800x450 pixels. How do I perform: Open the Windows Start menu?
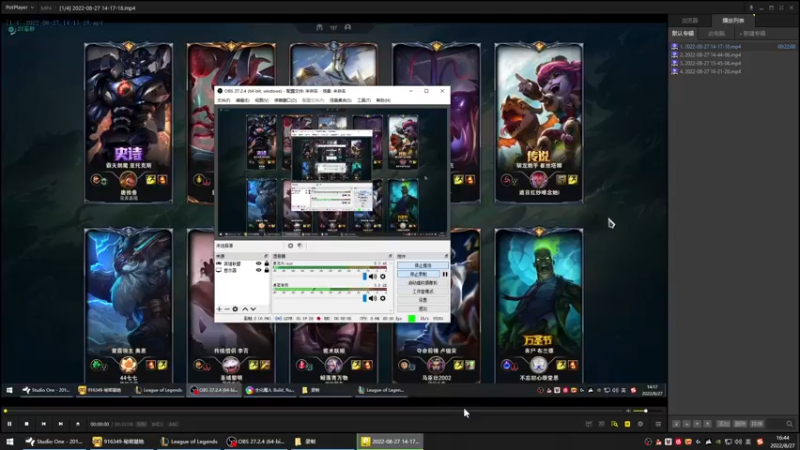pos(9,442)
